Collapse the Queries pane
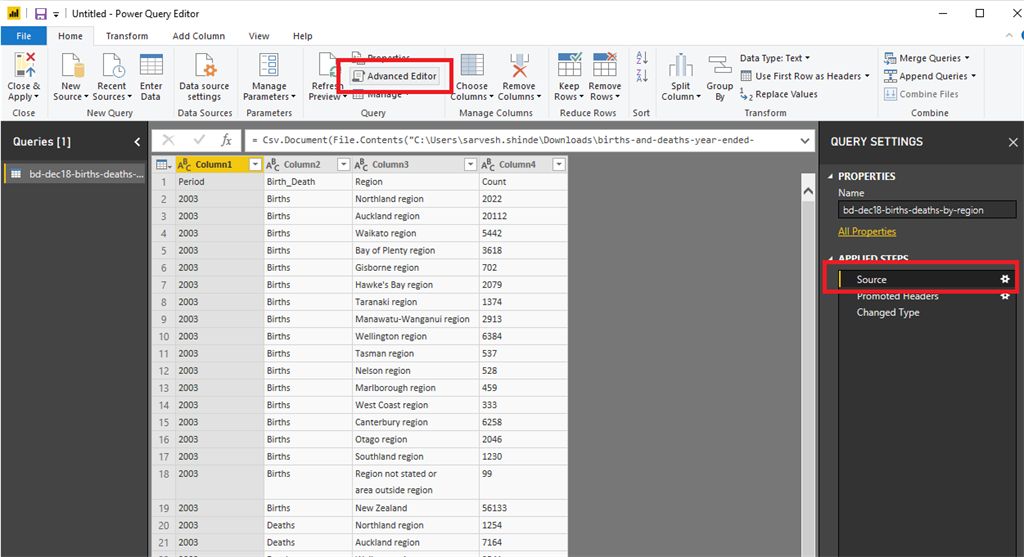1024x557 pixels. 137,142
